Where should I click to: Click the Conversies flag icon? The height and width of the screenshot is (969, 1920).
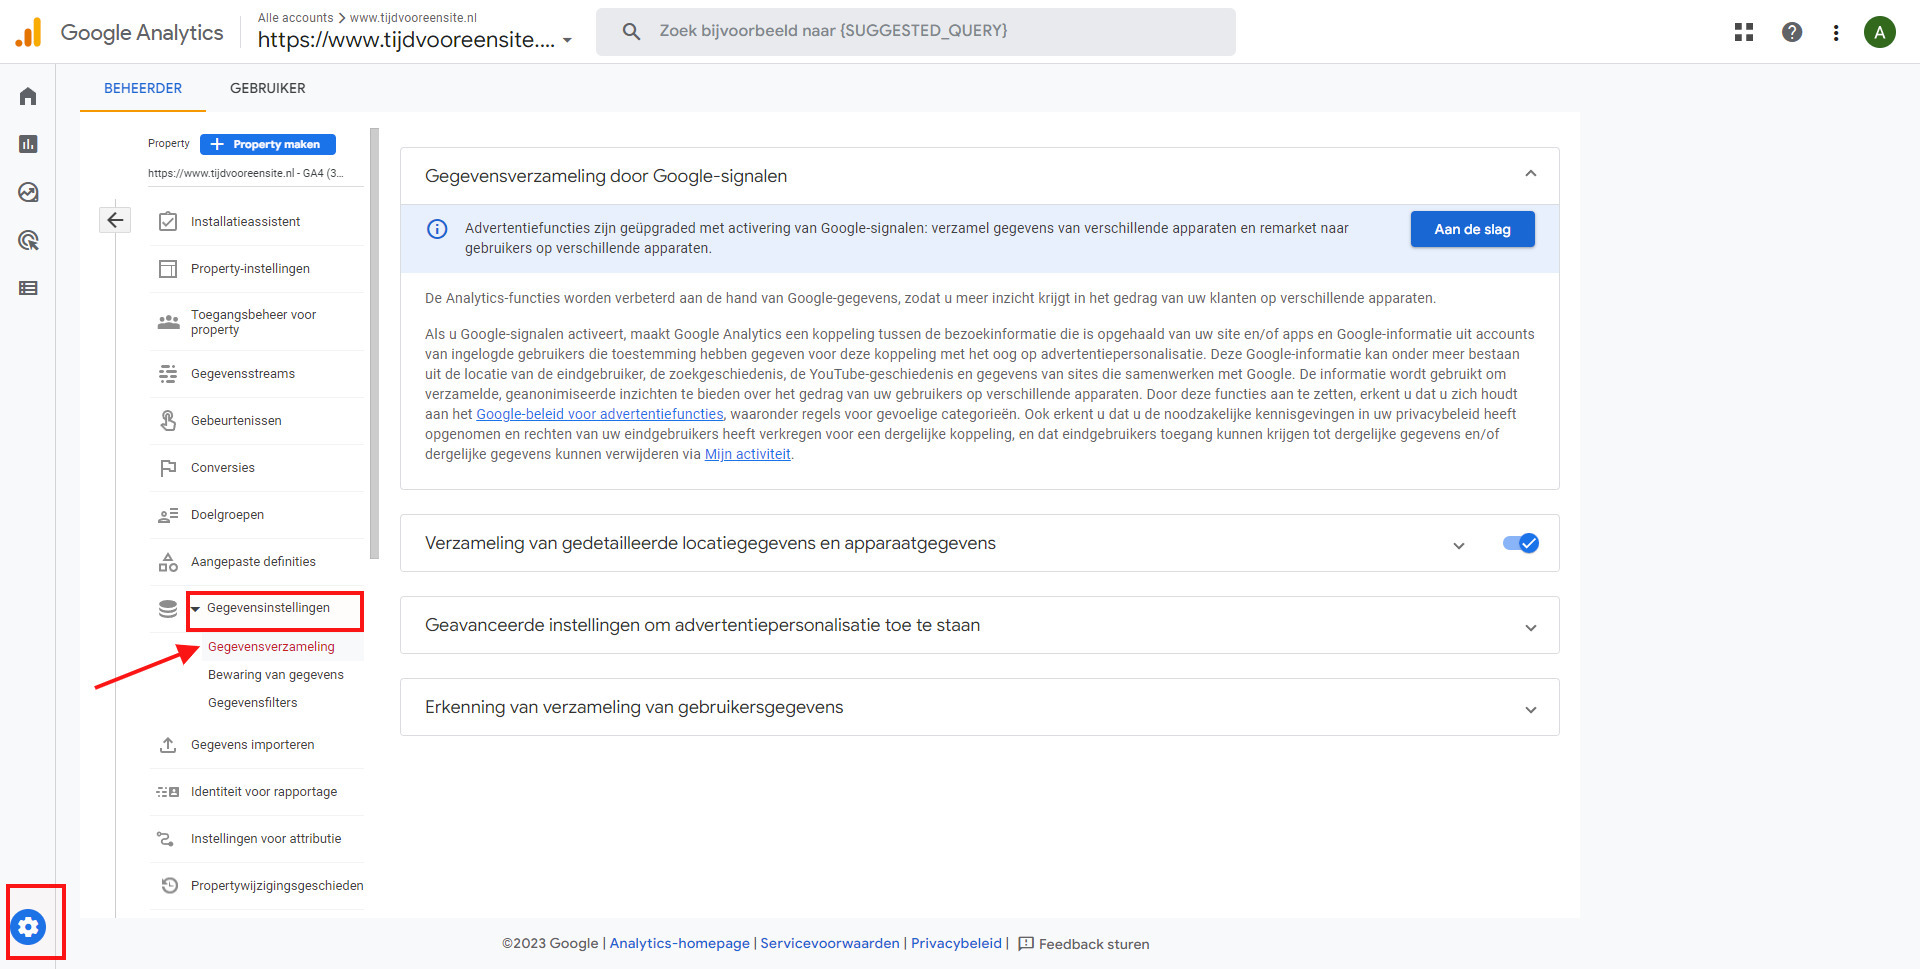(168, 467)
